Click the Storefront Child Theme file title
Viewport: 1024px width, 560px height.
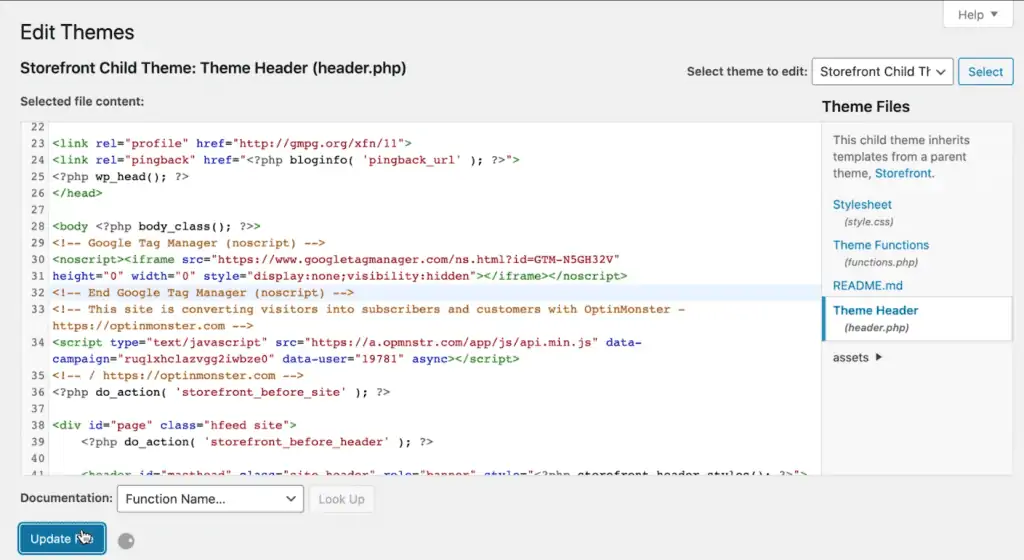point(213,68)
